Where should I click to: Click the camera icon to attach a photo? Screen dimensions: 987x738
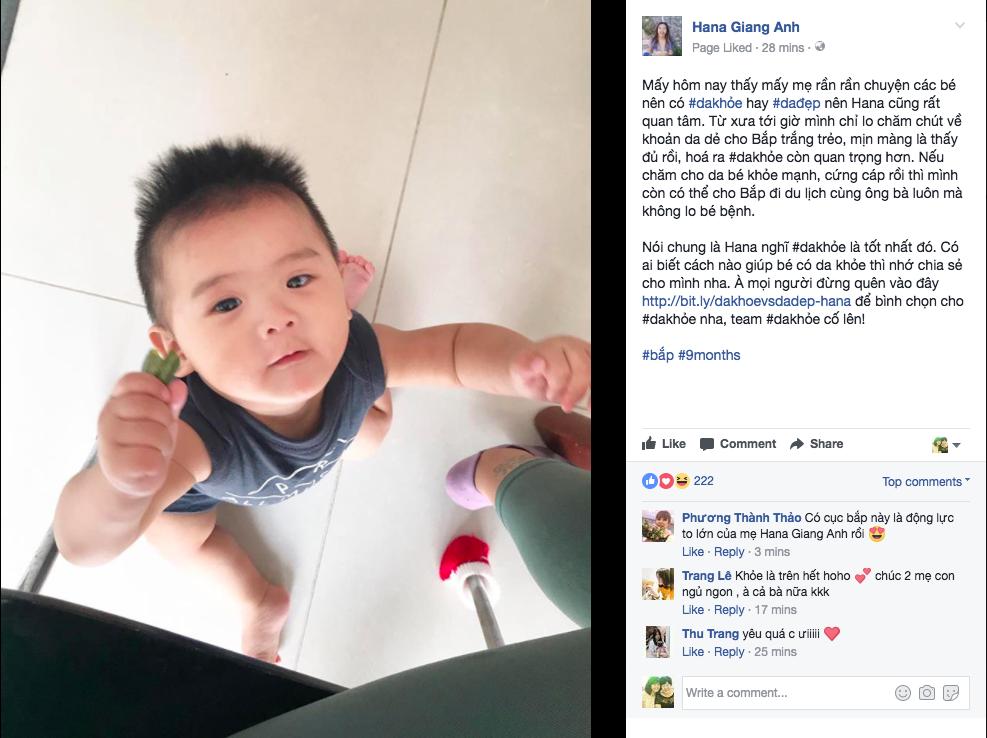click(x=927, y=693)
